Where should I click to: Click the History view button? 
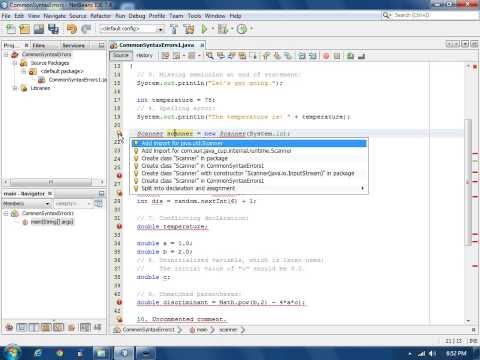pyautogui.click(x=144, y=56)
